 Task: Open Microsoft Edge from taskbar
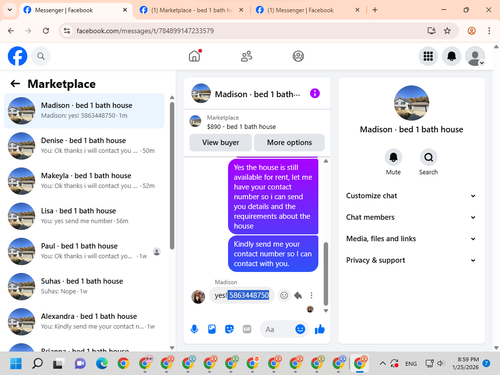click(102, 363)
